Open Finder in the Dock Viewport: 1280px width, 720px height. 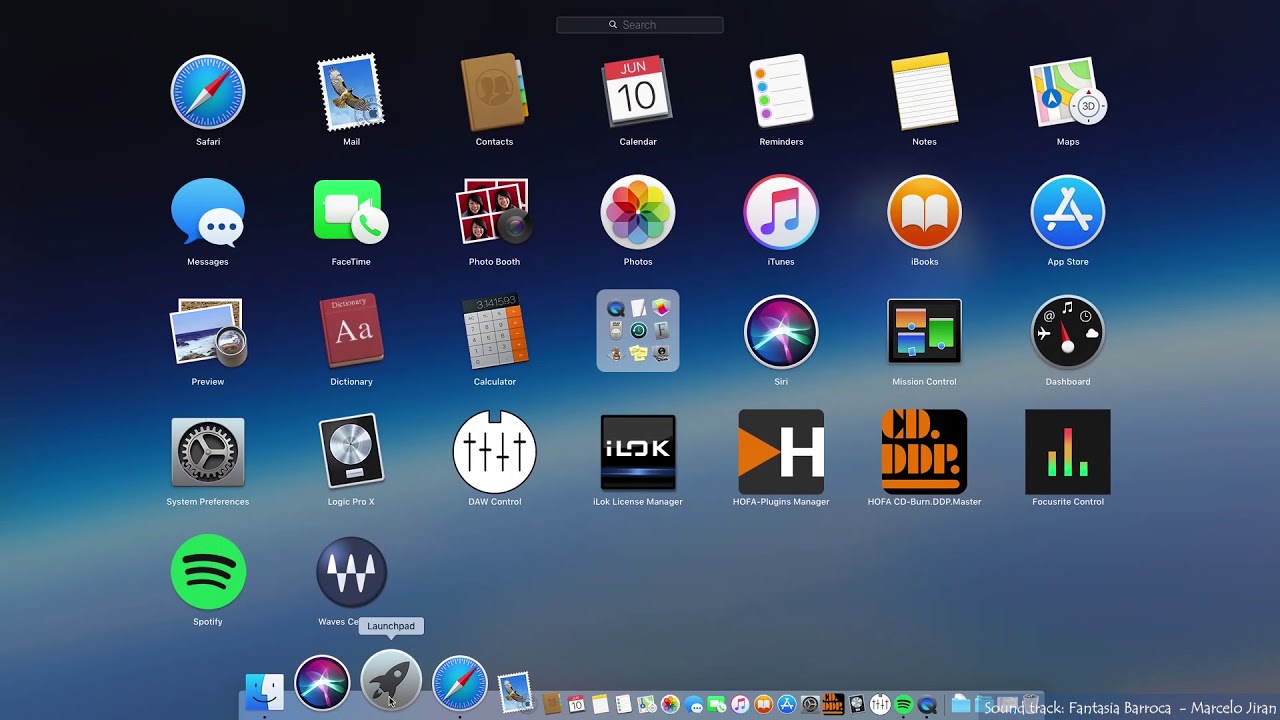pyautogui.click(x=264, y=692)
